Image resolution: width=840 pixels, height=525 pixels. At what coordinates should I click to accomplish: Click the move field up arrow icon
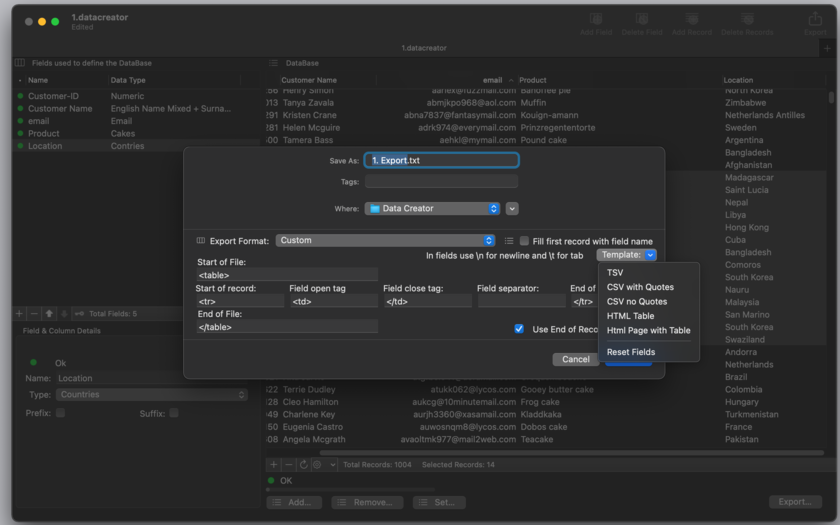click(x=49, y=313)
